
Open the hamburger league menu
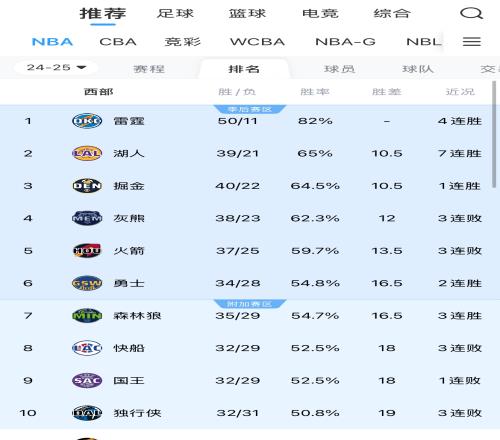[x=472, y=42]
